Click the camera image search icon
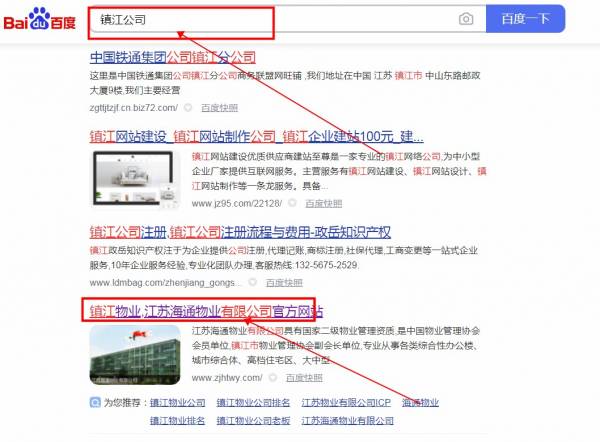600x442 pixels. [x=466, y=19]
